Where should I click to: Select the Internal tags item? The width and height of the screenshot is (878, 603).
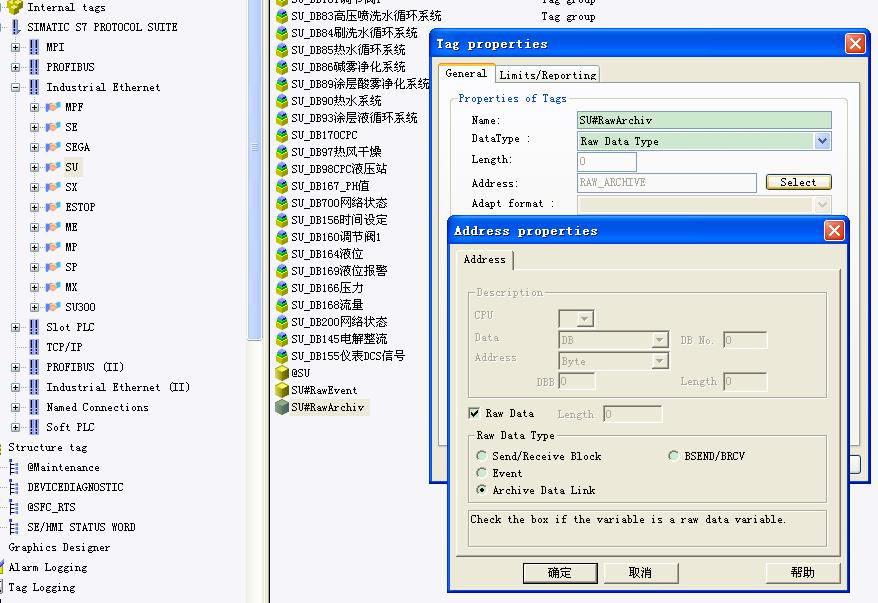66,7
